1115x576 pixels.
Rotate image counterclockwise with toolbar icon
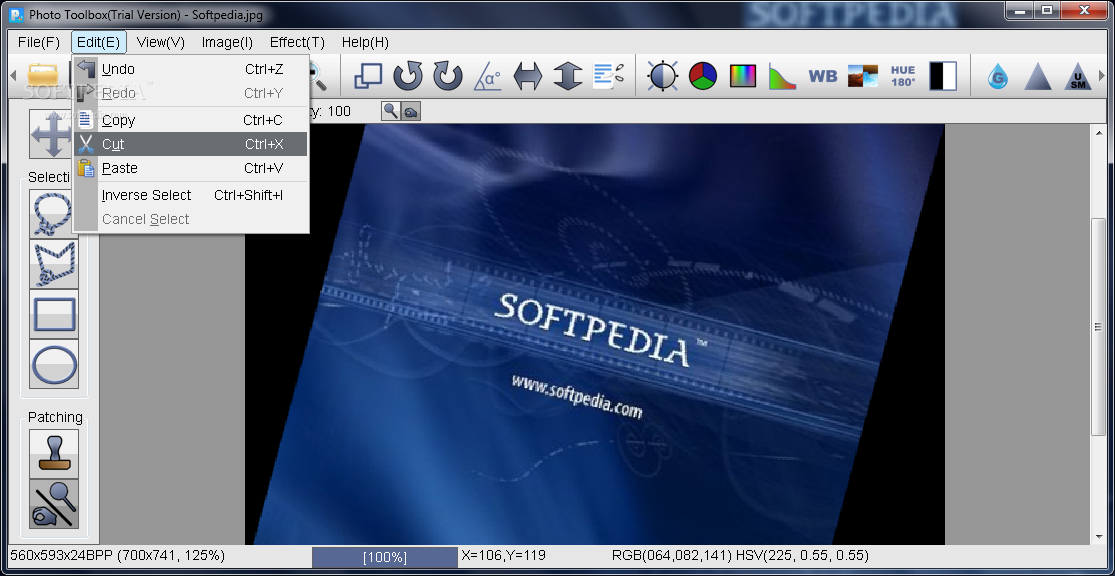point(407,76)
